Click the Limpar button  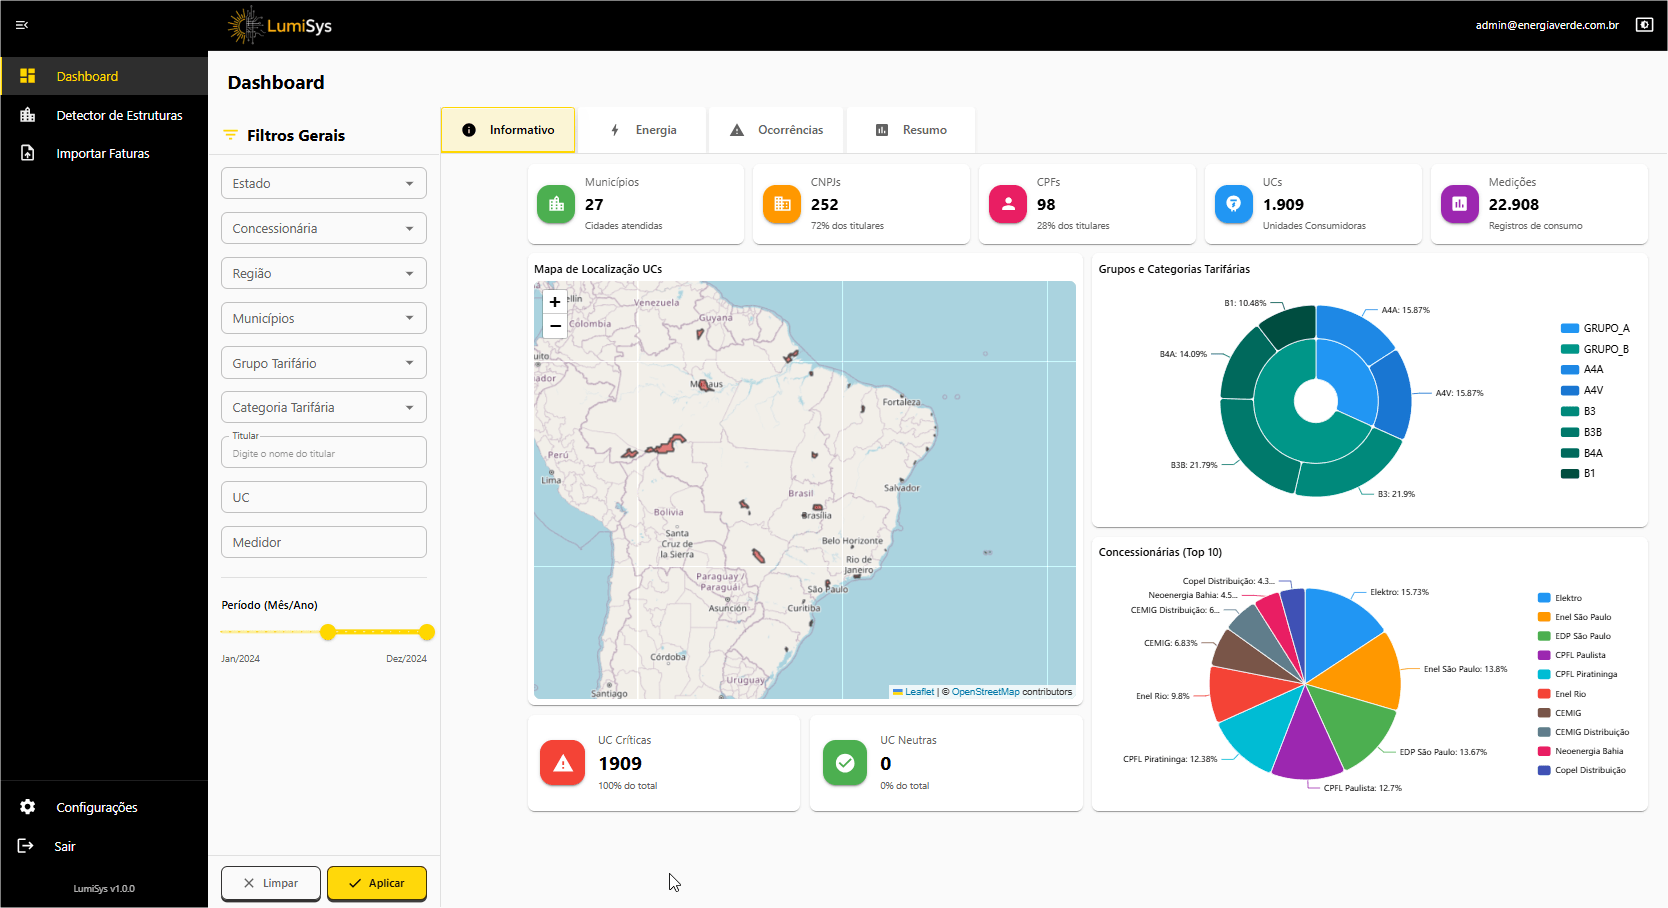[271, 883]
